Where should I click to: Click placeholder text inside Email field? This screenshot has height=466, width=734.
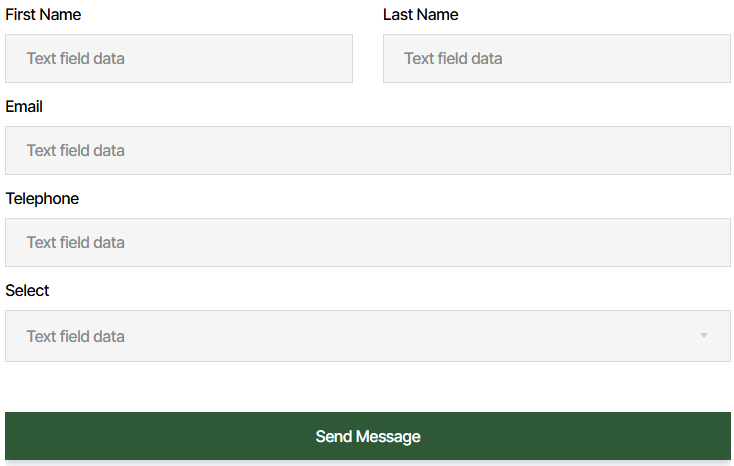click(76, 151)
